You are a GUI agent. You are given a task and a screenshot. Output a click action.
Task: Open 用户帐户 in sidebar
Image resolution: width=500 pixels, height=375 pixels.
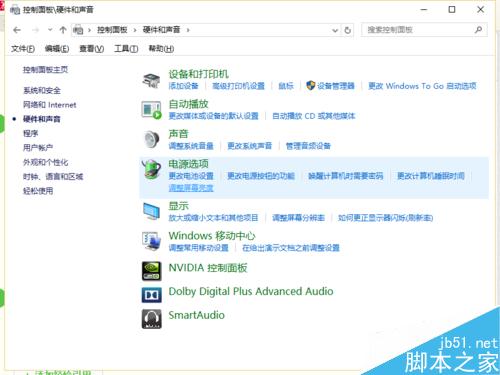(38, 148)
